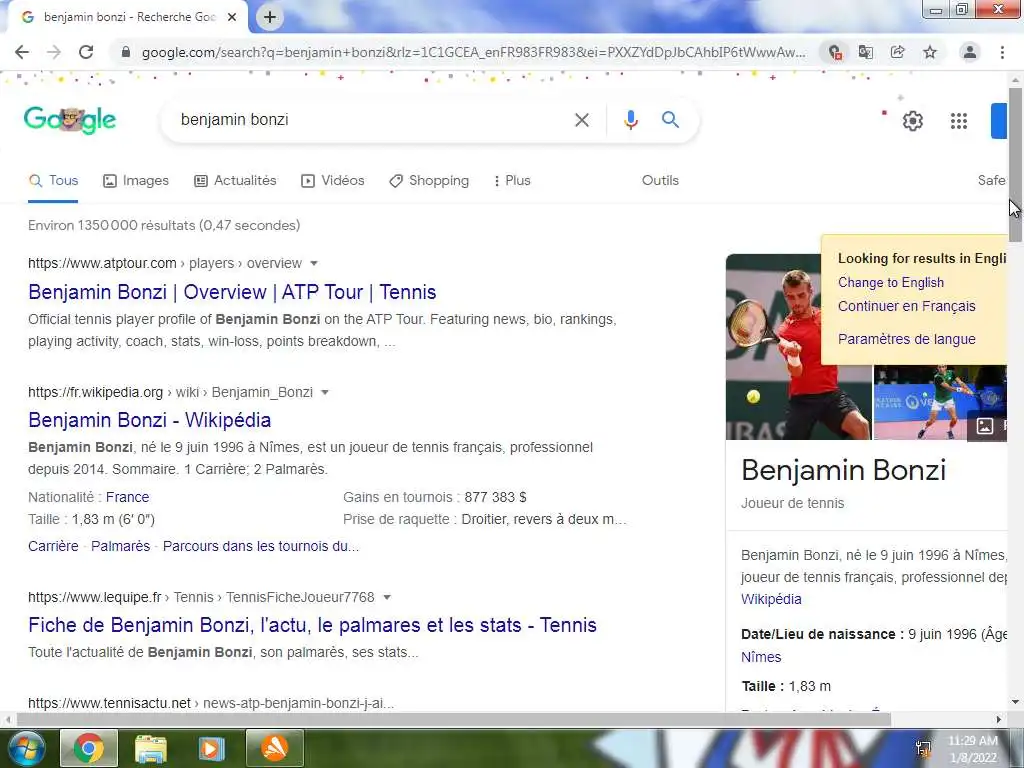Follow the Nîmes birthplace link
Viewport: 1024px width, 768px height.
(761, 658)
